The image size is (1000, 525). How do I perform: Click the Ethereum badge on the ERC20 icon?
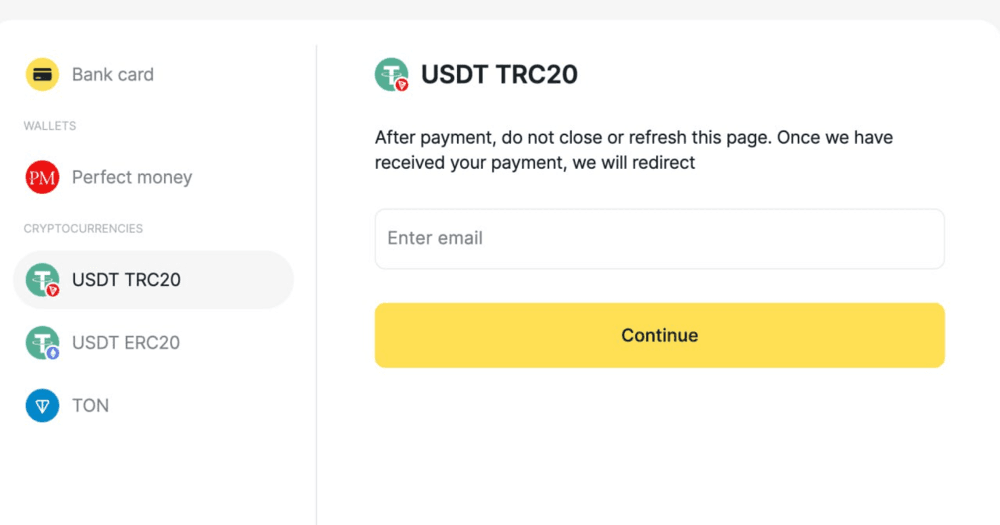click(53, 353)
